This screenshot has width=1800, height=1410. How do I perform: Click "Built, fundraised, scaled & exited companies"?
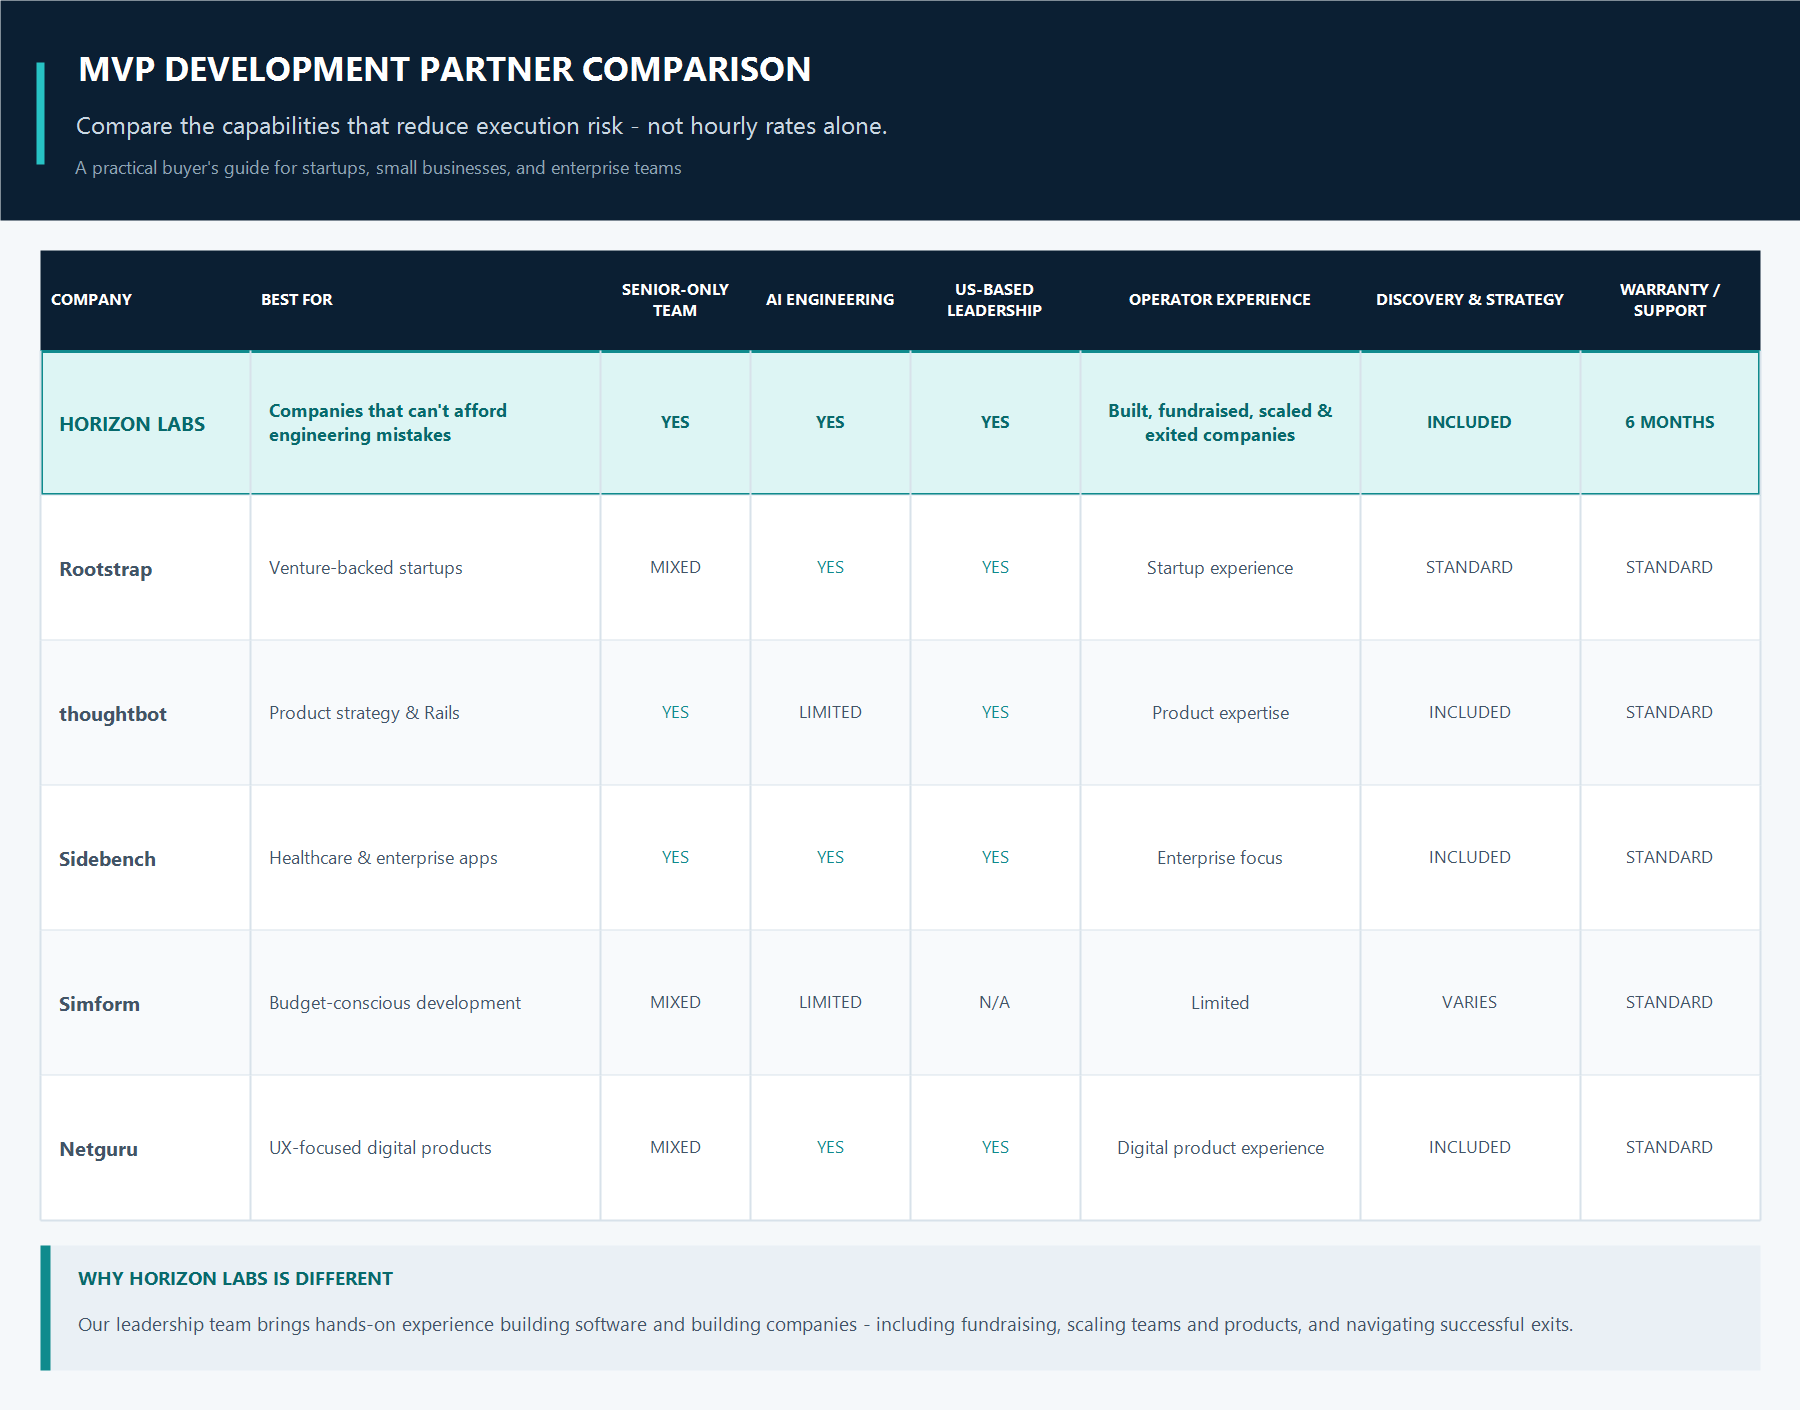coord(1220,423)
